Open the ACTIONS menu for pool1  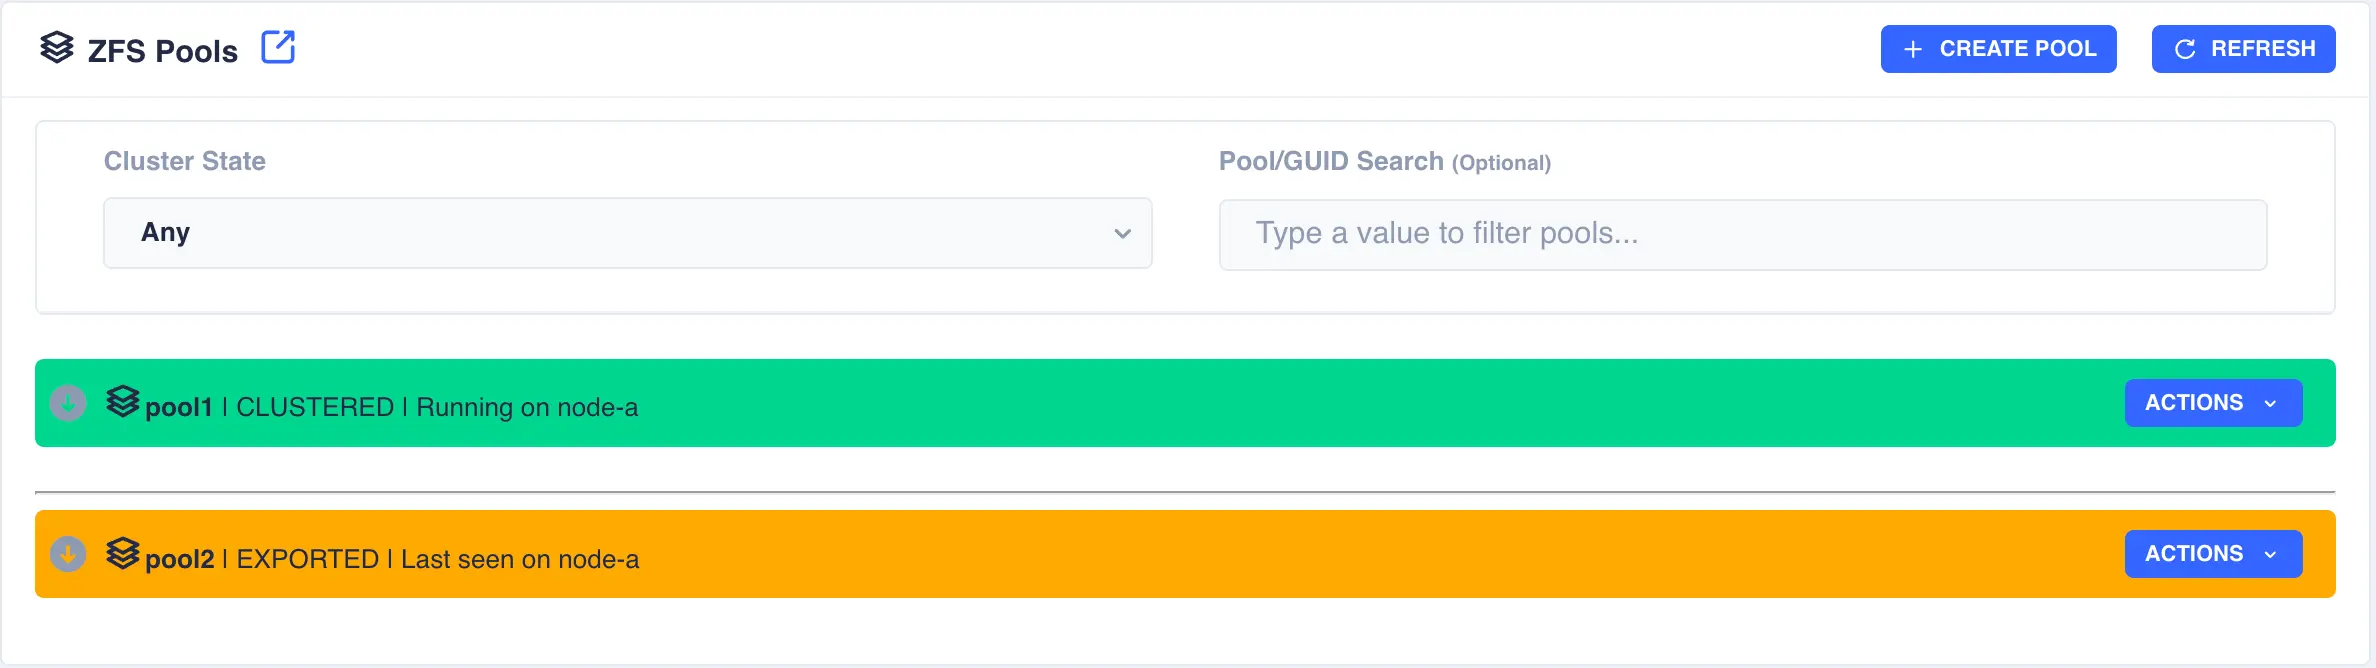2212,403
